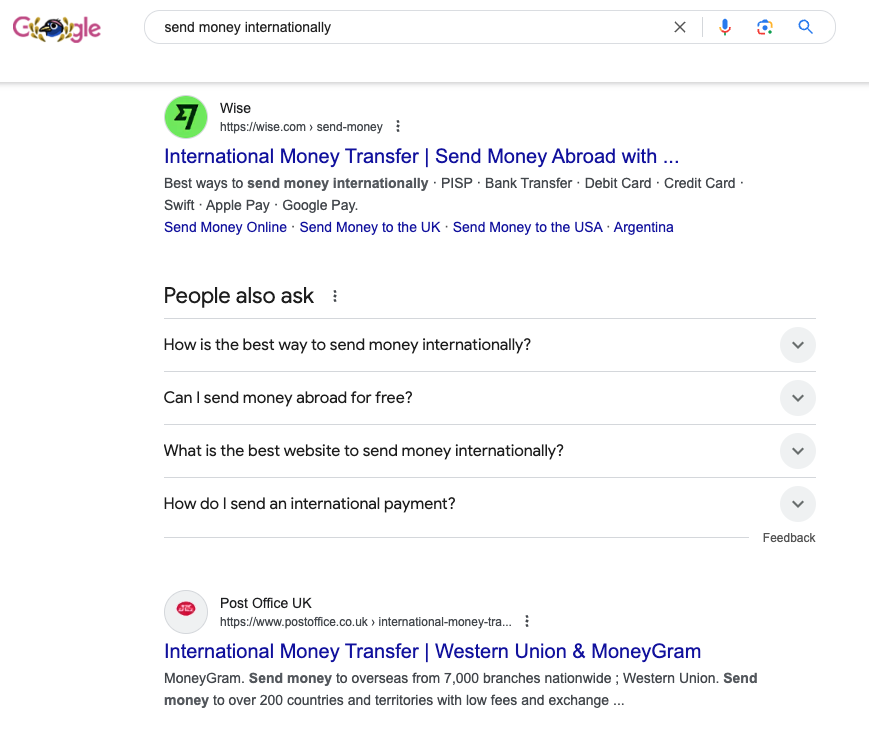Click into the search box text
The width and height of the screenshot is (869, 733).
click(x=247, y=27)
